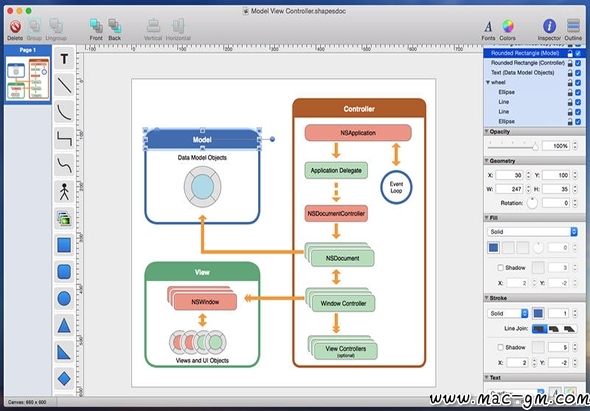Image resolution: width=590 pixels, height=411 pixels.
Task: Collapse the Text section
Action: click(487, 378)
